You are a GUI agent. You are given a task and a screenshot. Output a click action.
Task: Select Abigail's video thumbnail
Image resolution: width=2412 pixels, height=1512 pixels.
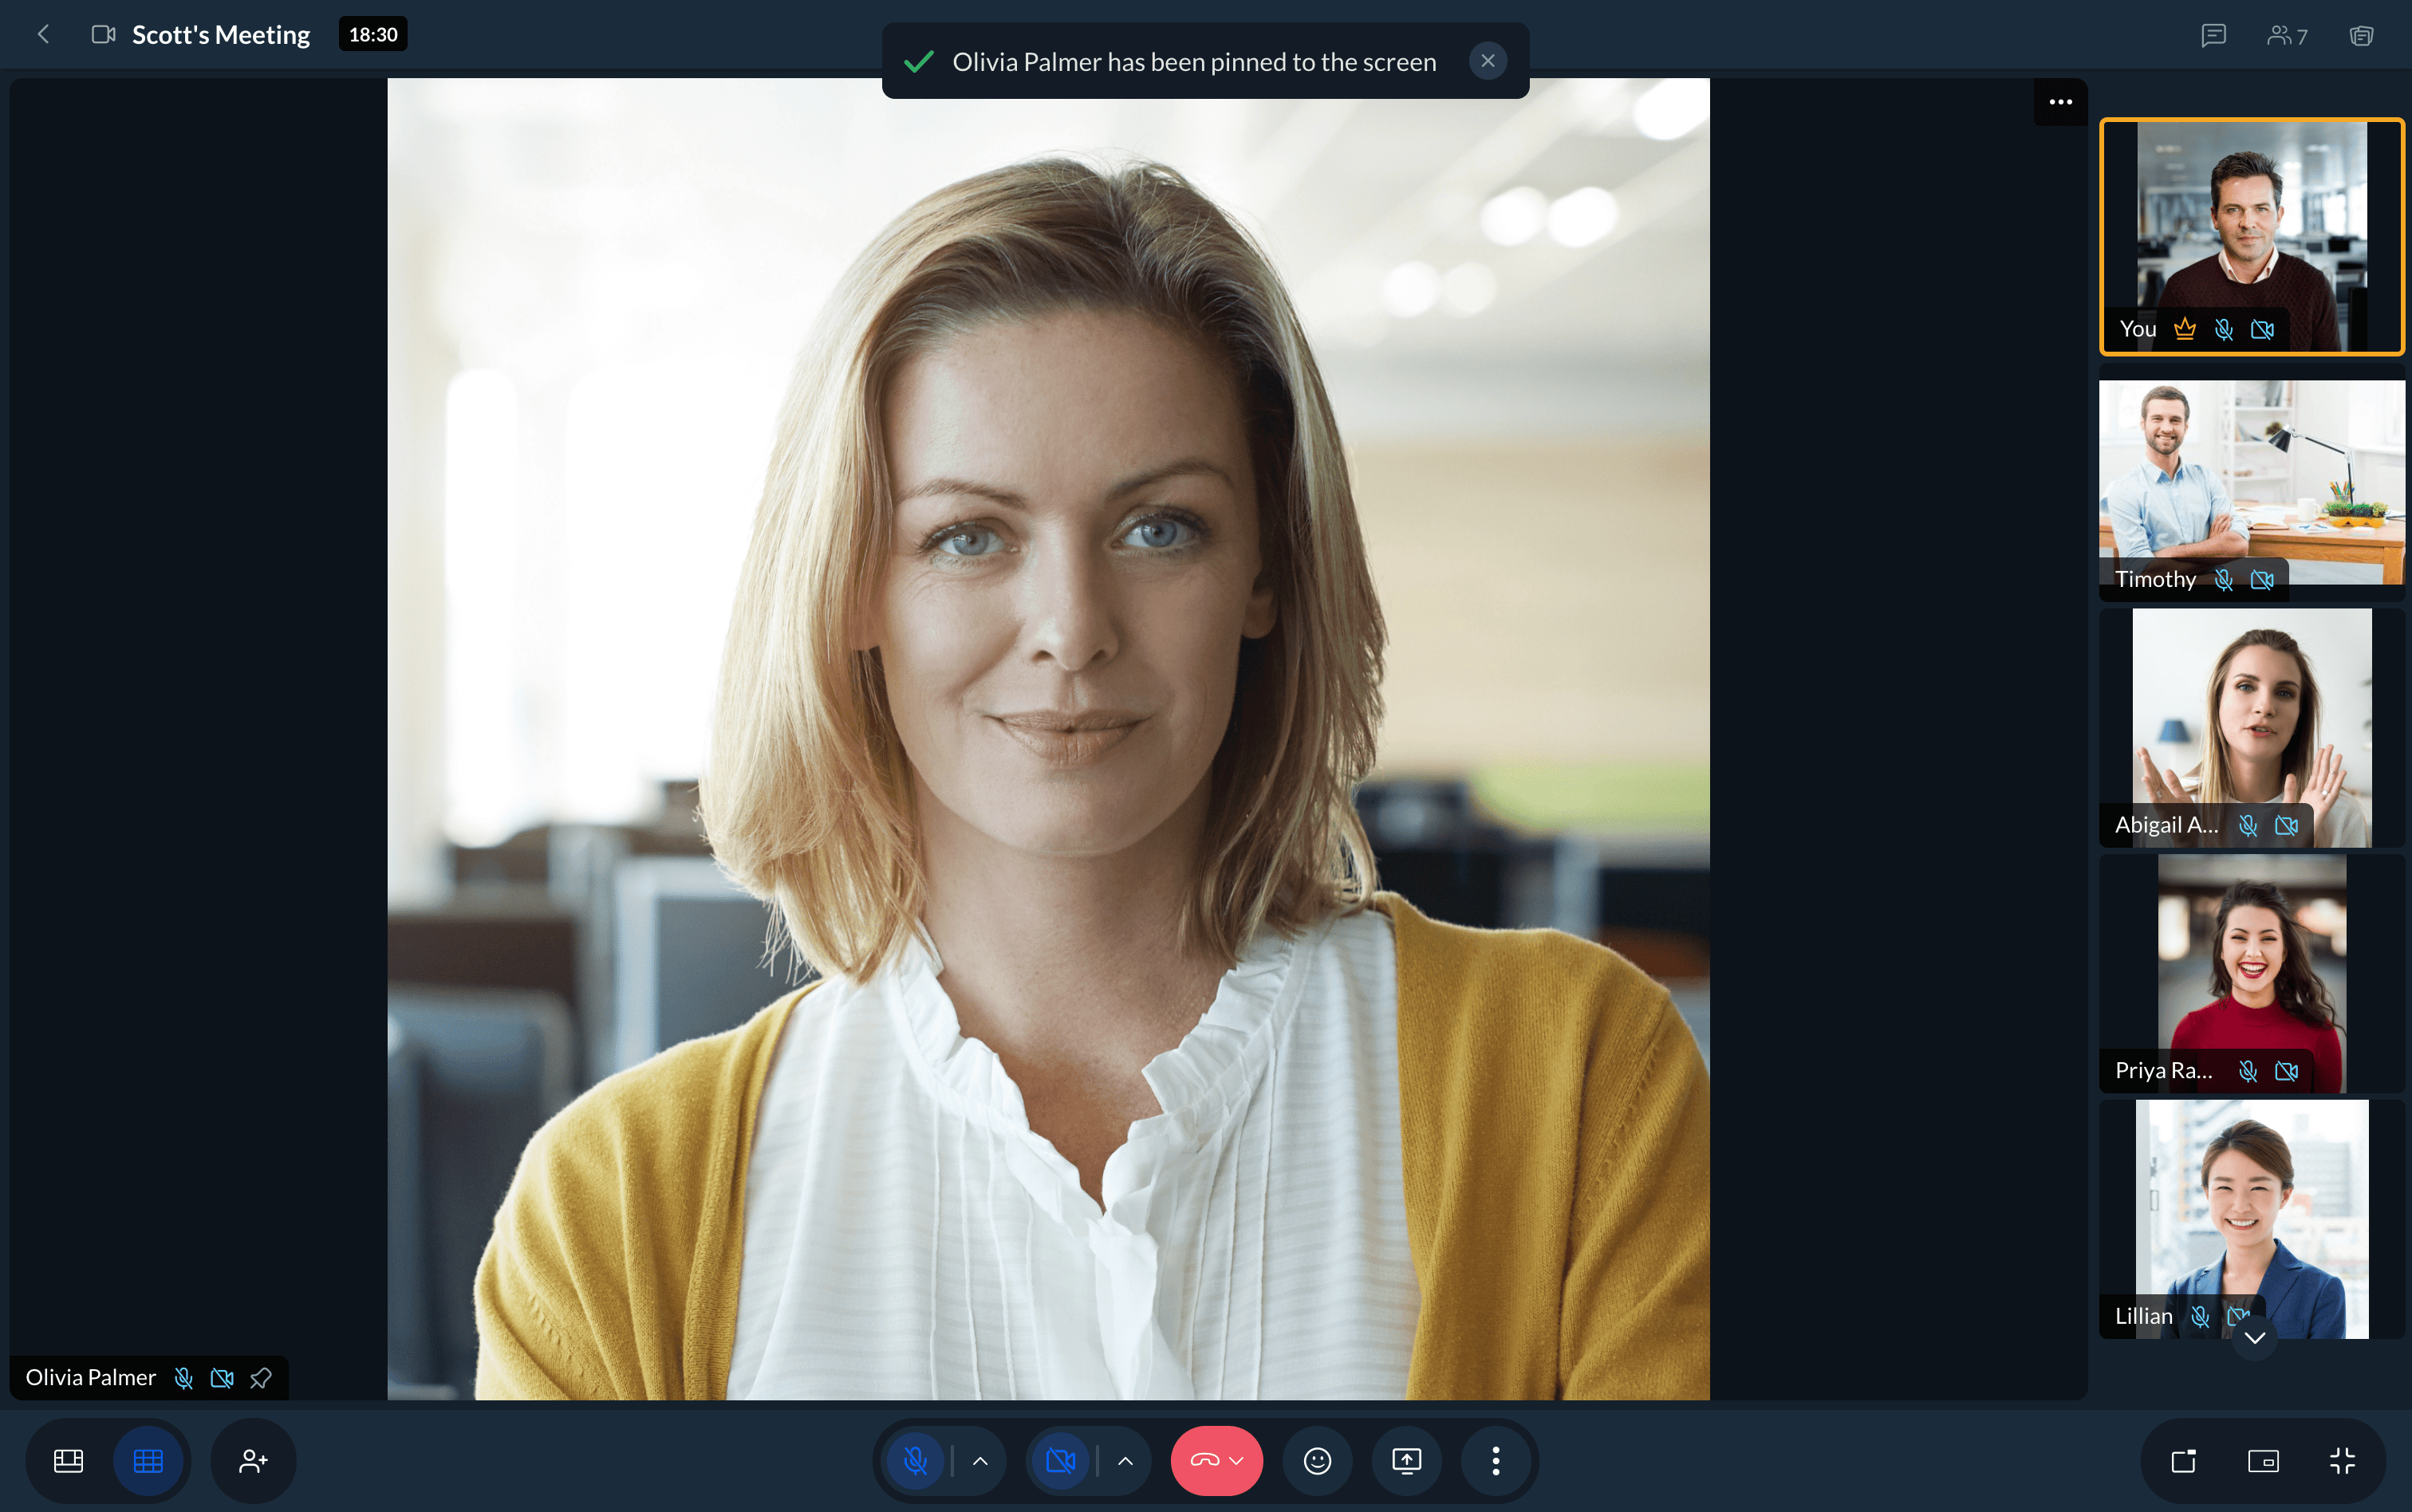click(x=2251, y=728)
